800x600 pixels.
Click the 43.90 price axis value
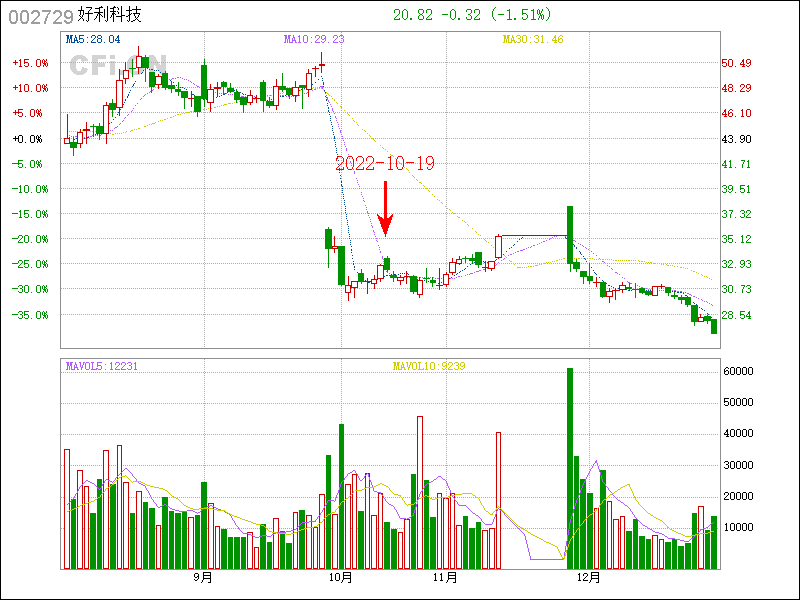[x=736, y=139]
